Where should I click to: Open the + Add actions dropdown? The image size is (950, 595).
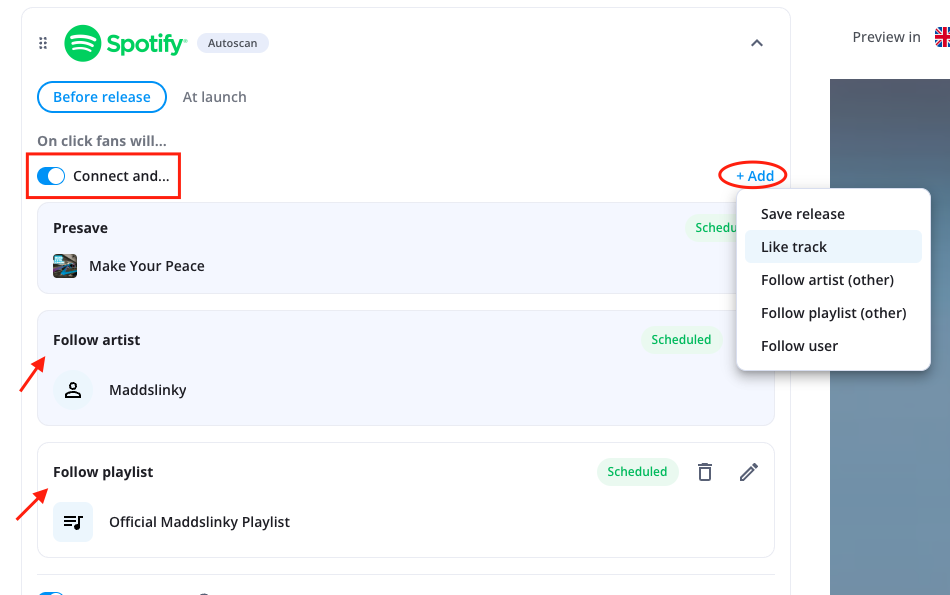click(x=754, y=176)
